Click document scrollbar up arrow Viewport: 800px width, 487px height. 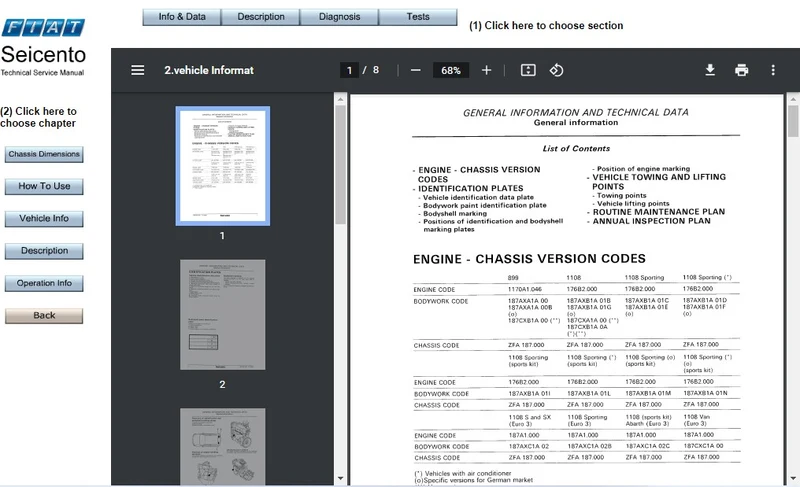(792, 99)
